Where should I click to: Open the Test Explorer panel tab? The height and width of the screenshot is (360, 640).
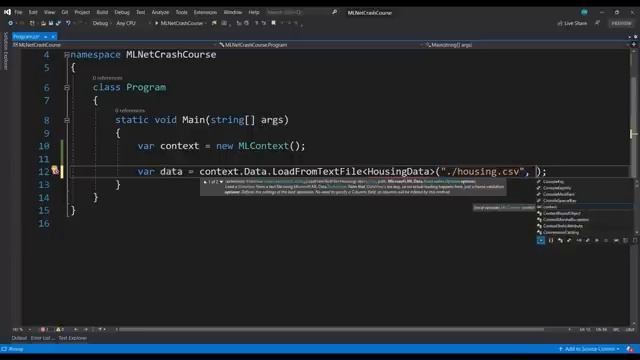tap(73, 338)
